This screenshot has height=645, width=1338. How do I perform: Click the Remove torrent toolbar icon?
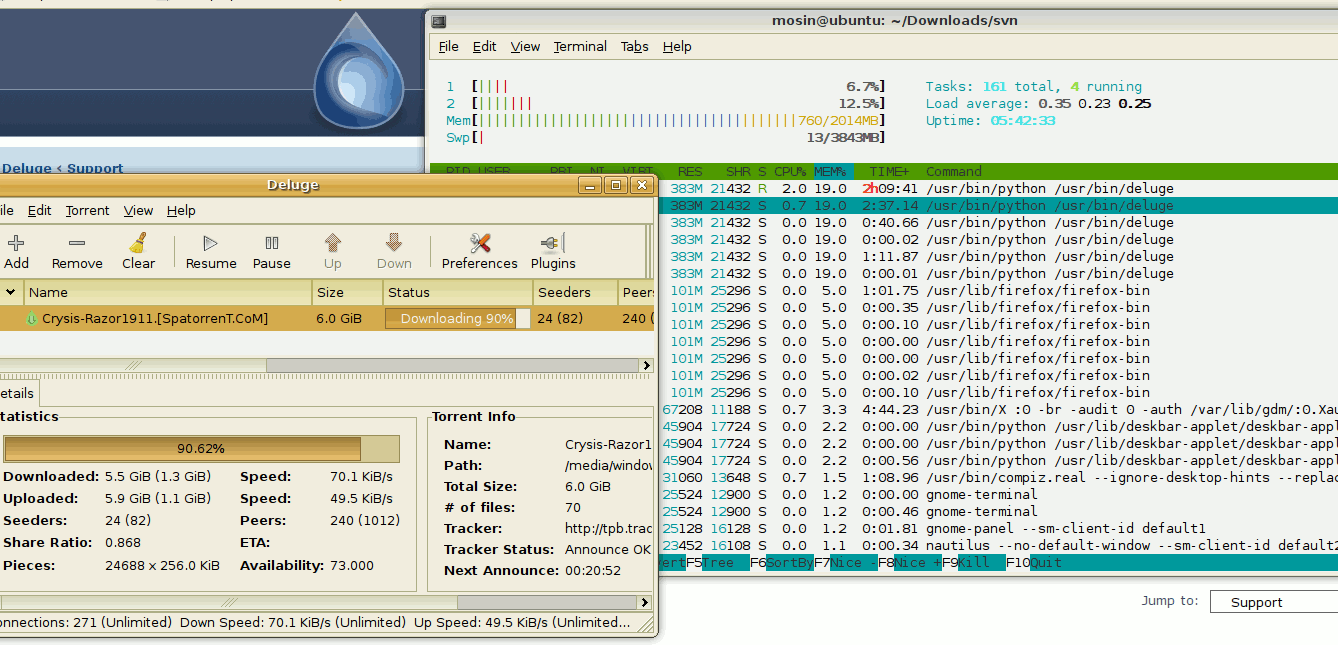pyautogui.click(x=77, y=243)
